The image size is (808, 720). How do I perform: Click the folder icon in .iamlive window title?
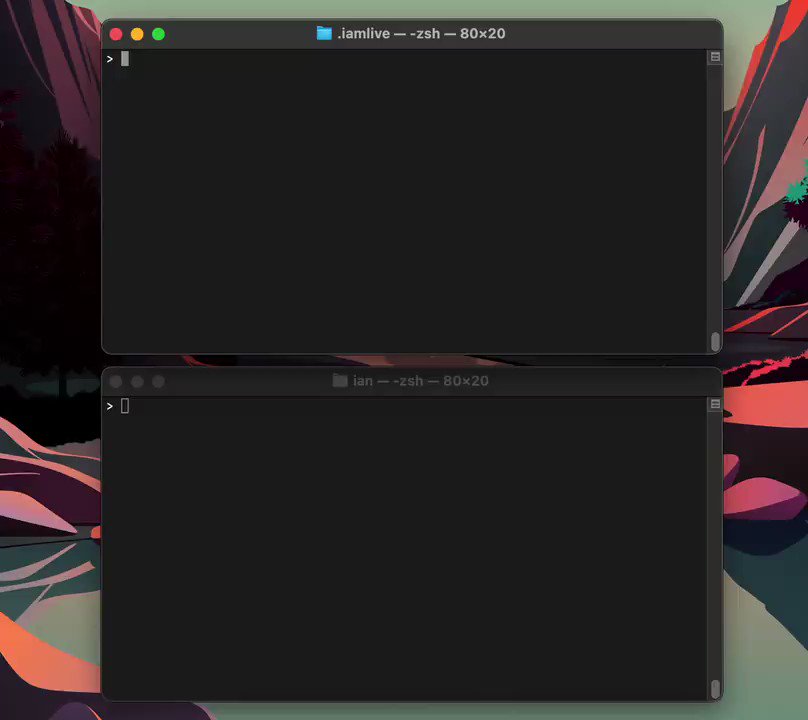(324, 34)
